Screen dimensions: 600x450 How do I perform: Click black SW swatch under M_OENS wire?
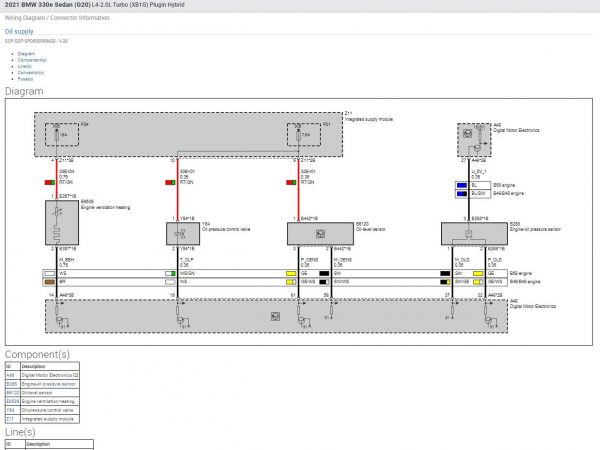324,274
